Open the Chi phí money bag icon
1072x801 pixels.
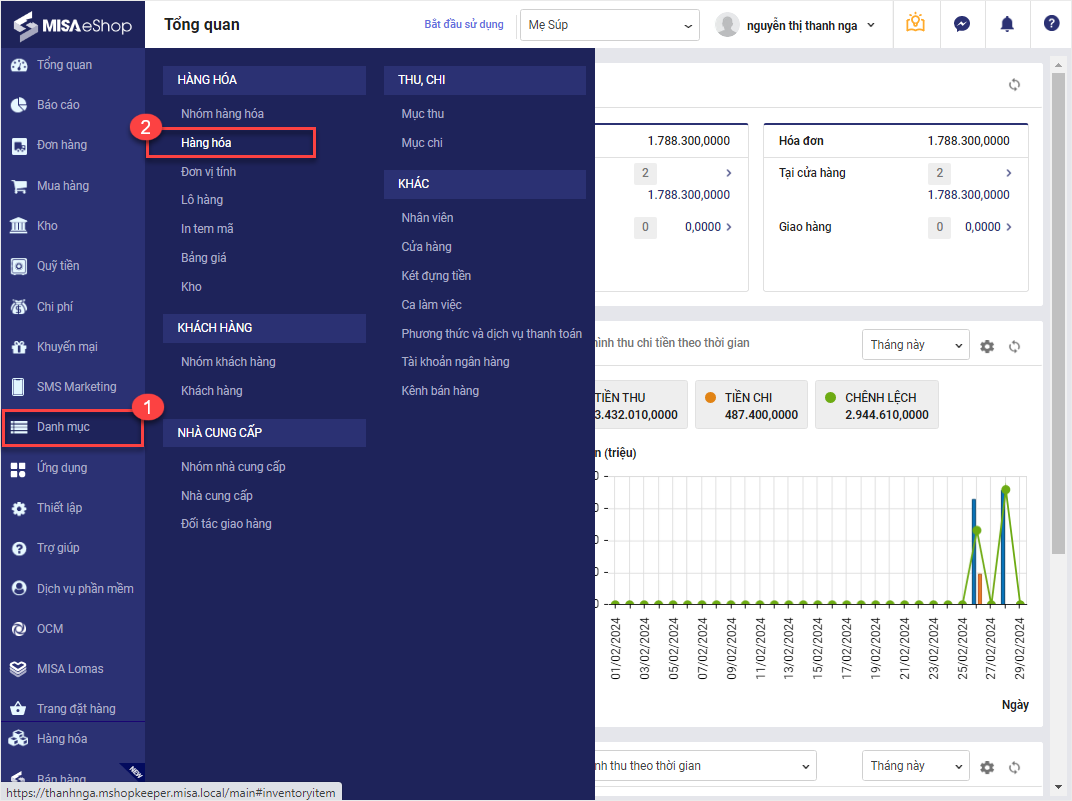[19, 307]
